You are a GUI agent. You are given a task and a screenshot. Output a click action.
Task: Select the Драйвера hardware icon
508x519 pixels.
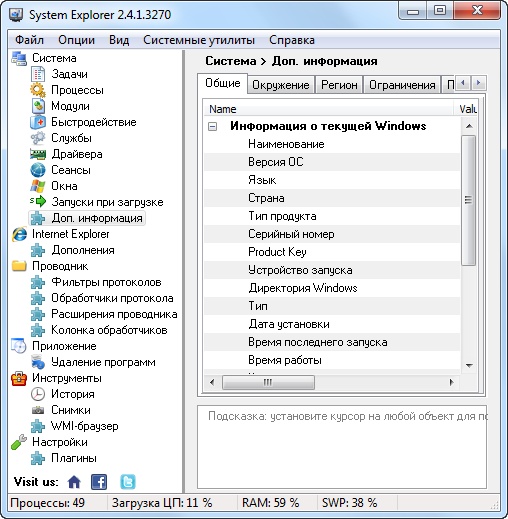(x=38, y=154)
